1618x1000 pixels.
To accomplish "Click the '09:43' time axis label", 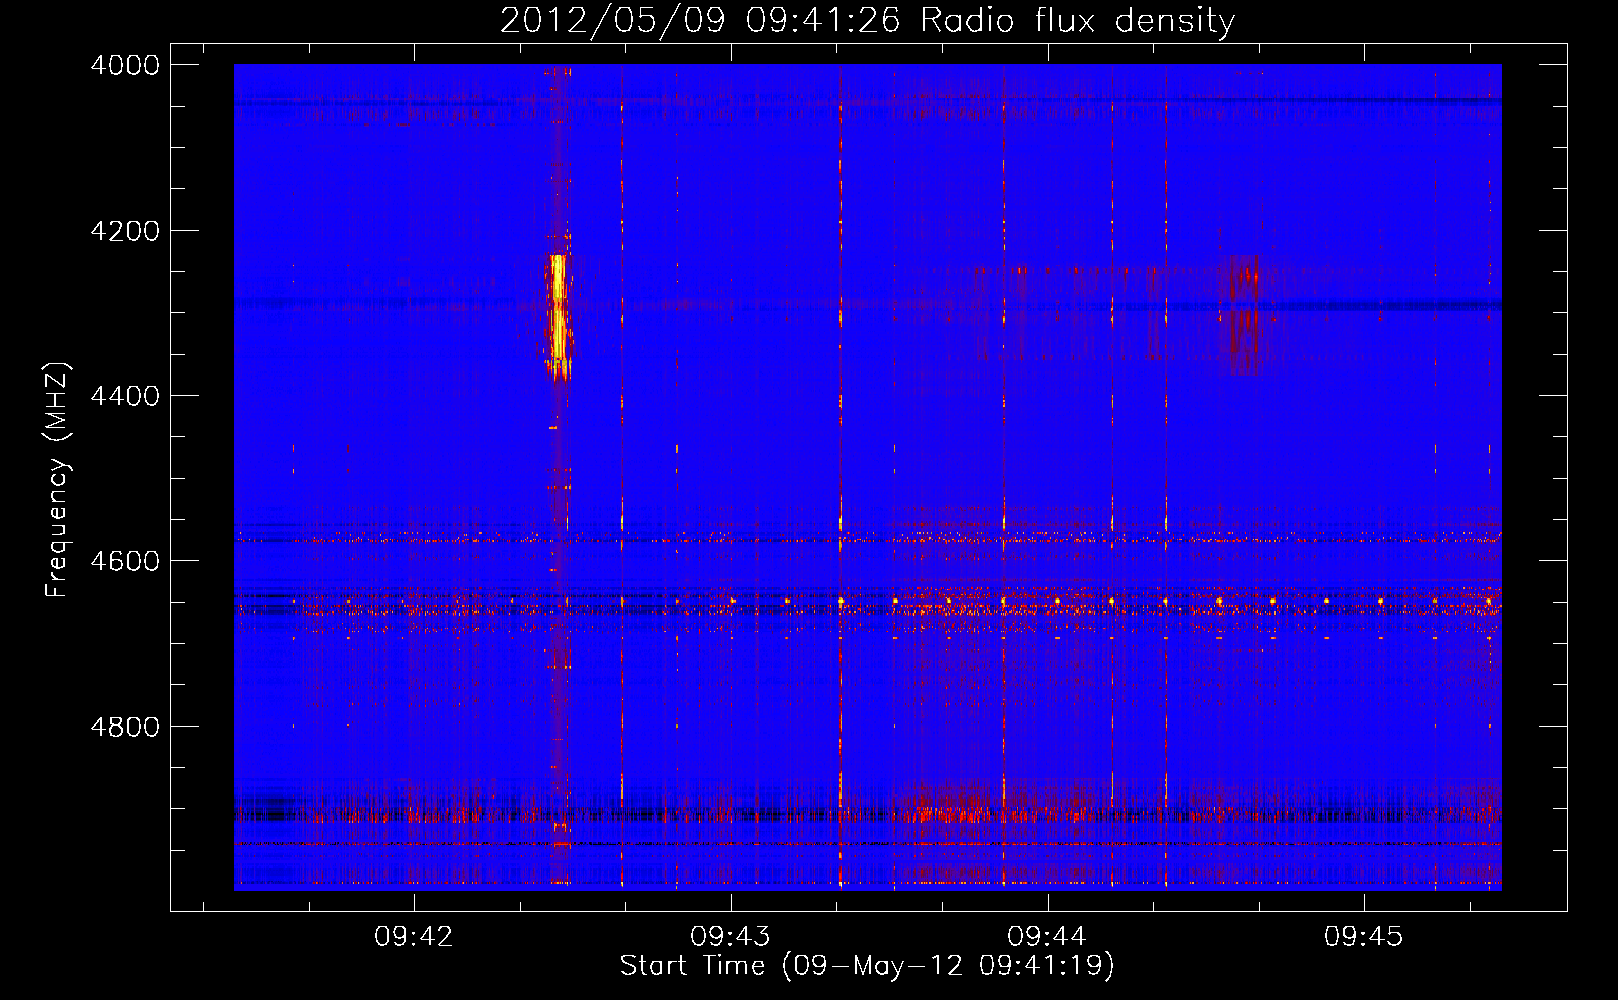I will [730, 936].
